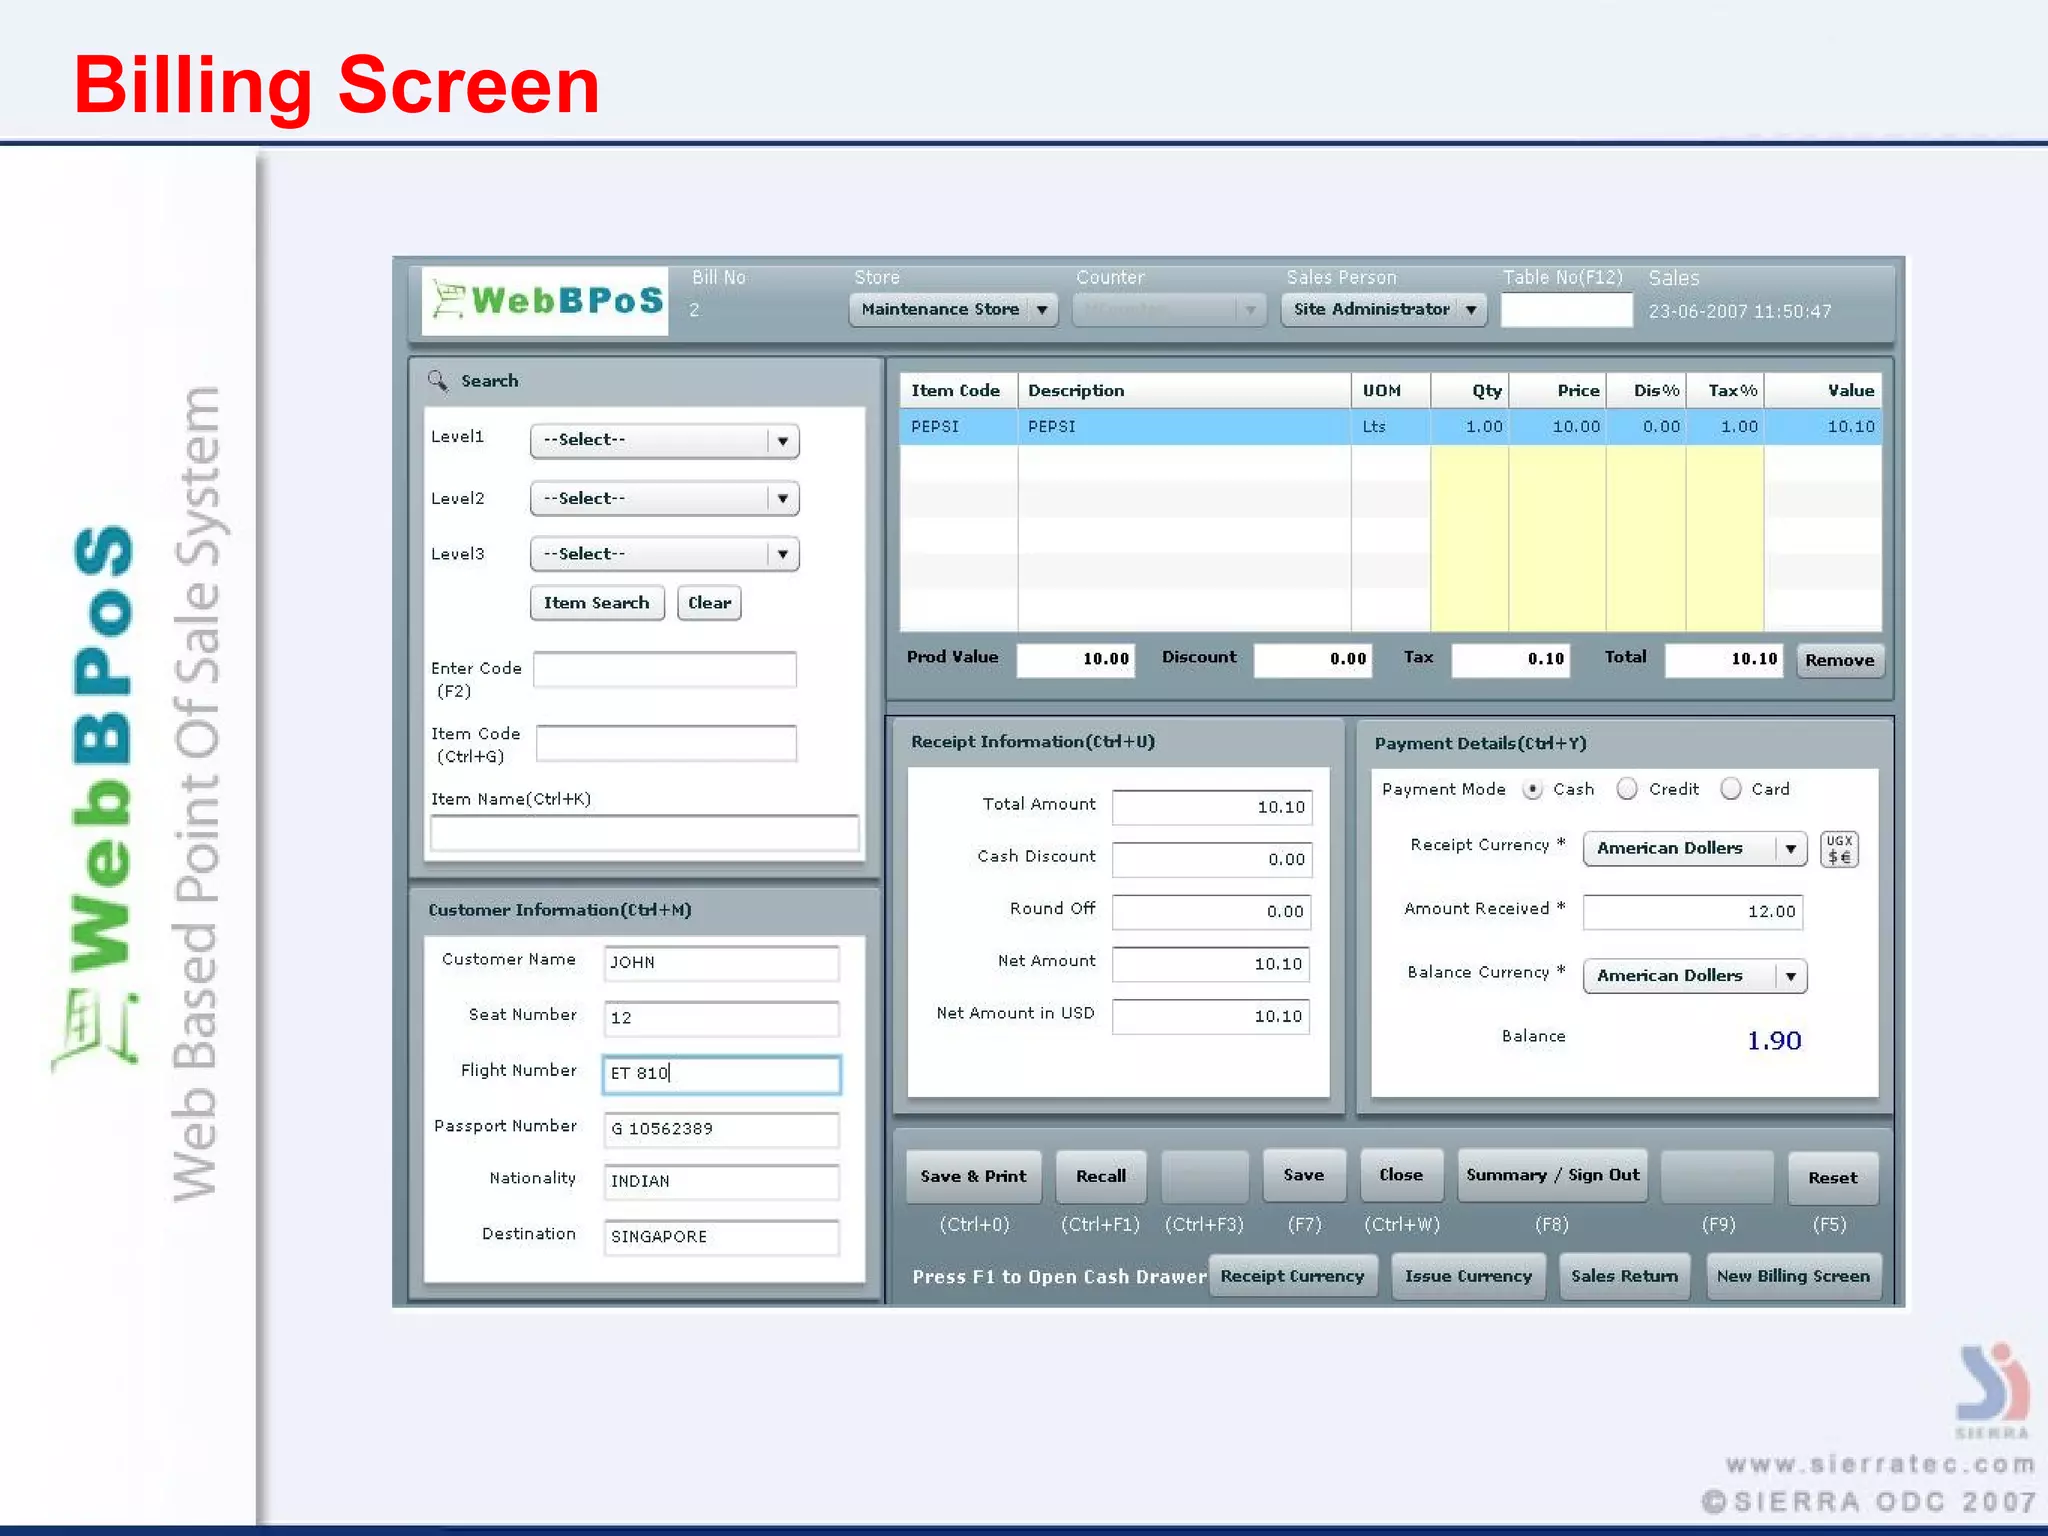Screen dimensions: 2048x1536
Task: Click the Amount Received field
Action: [x=1693, y=912]
